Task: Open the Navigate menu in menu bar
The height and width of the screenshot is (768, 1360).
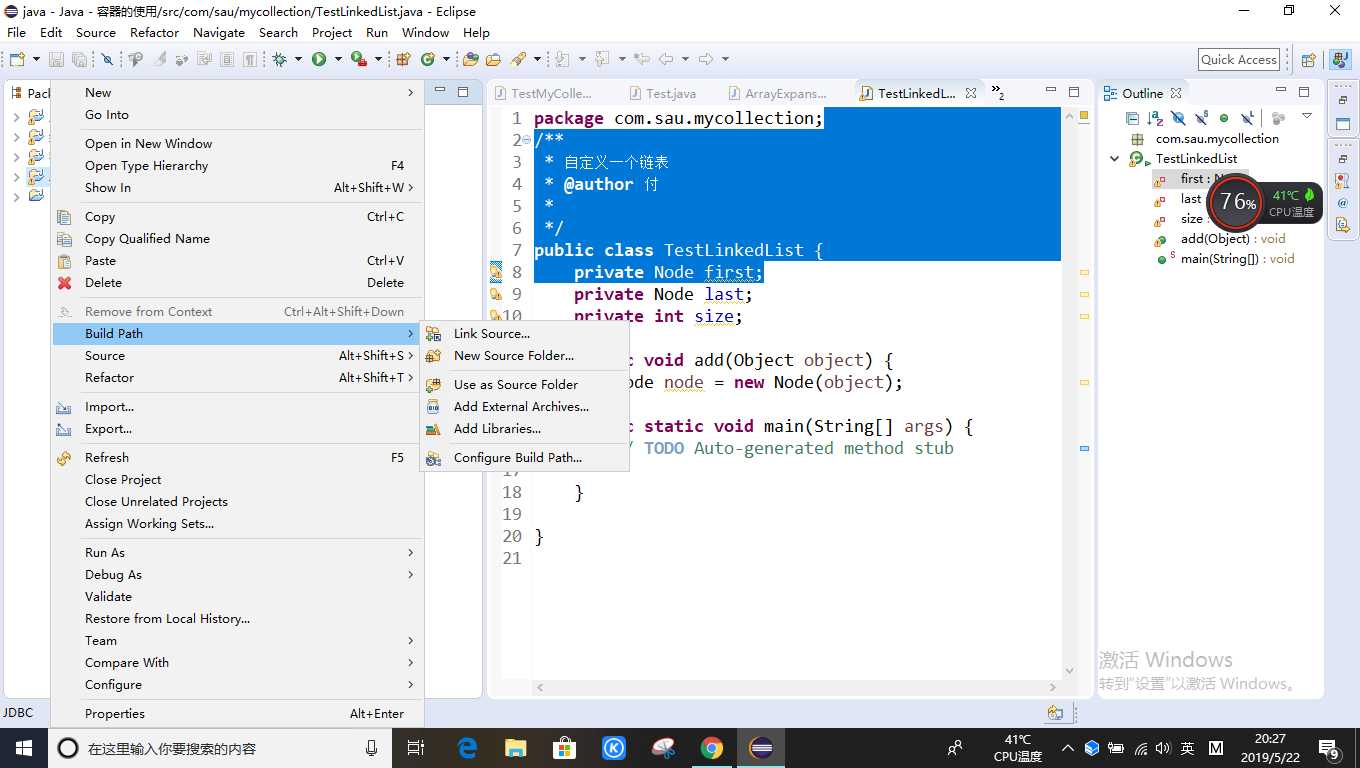Action: (219, 32)
